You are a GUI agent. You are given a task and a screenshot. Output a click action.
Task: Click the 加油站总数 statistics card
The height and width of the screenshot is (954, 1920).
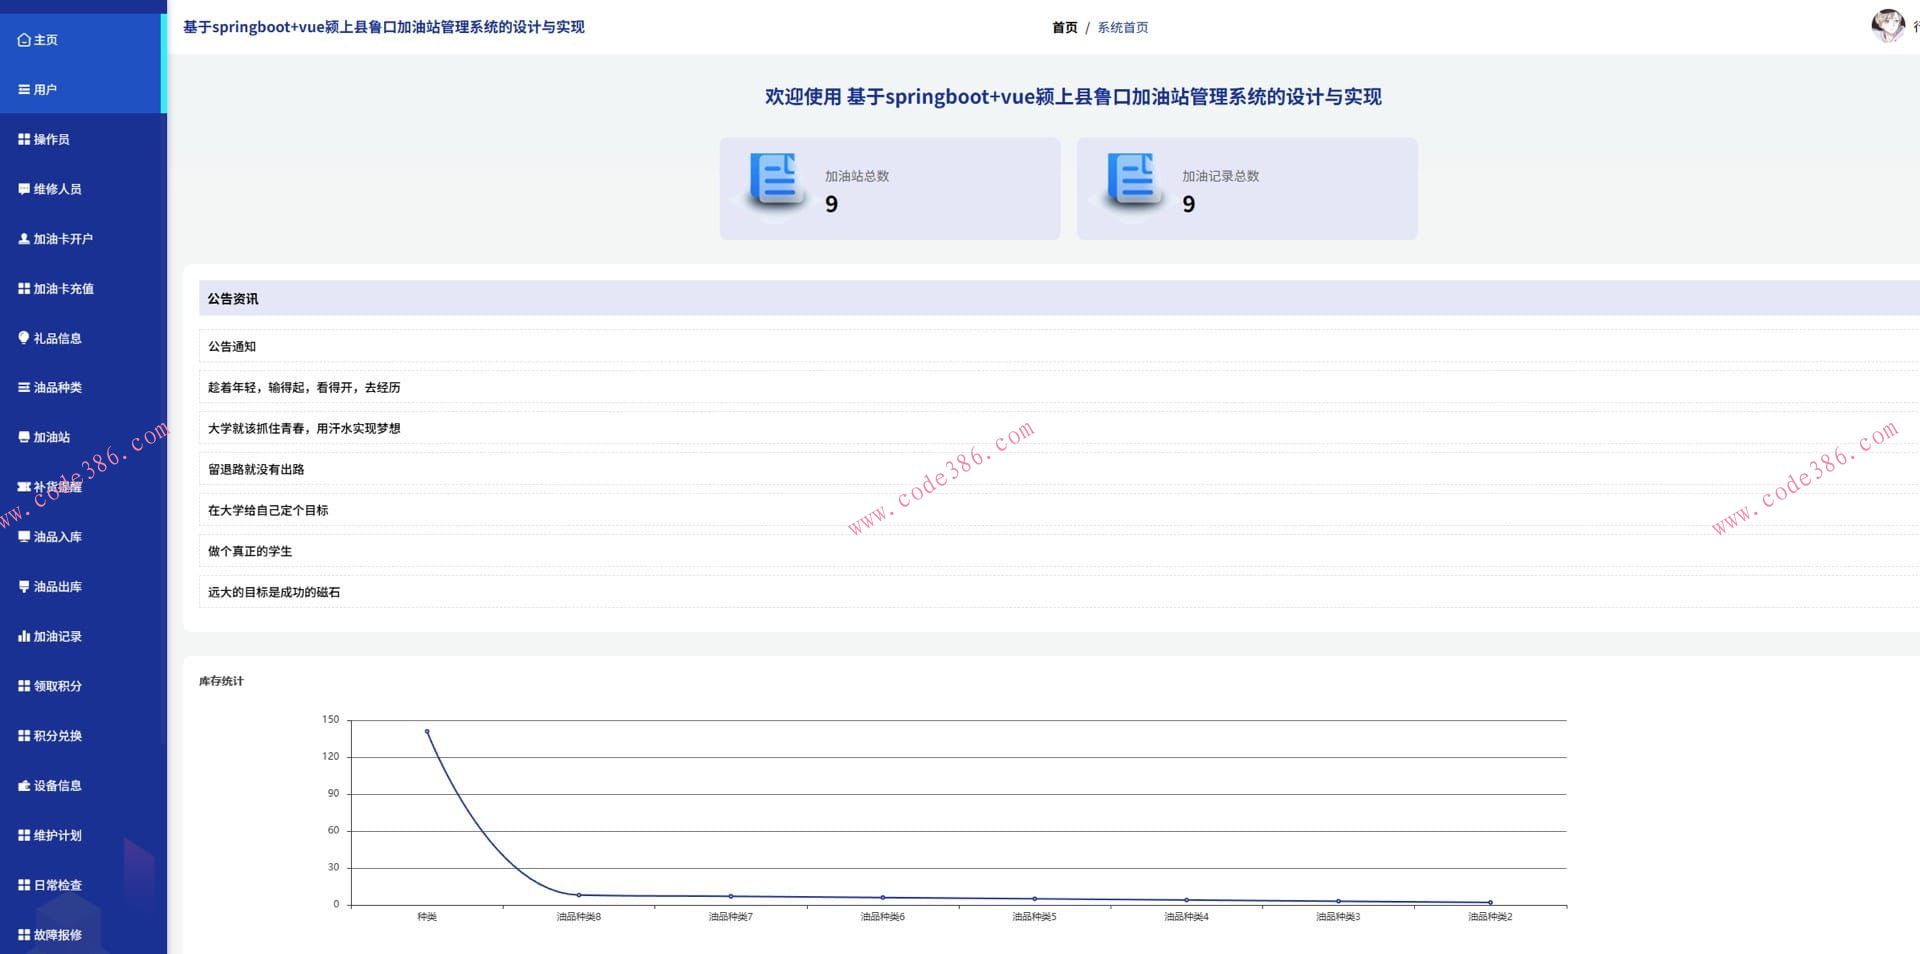click(x=890, y=188)
